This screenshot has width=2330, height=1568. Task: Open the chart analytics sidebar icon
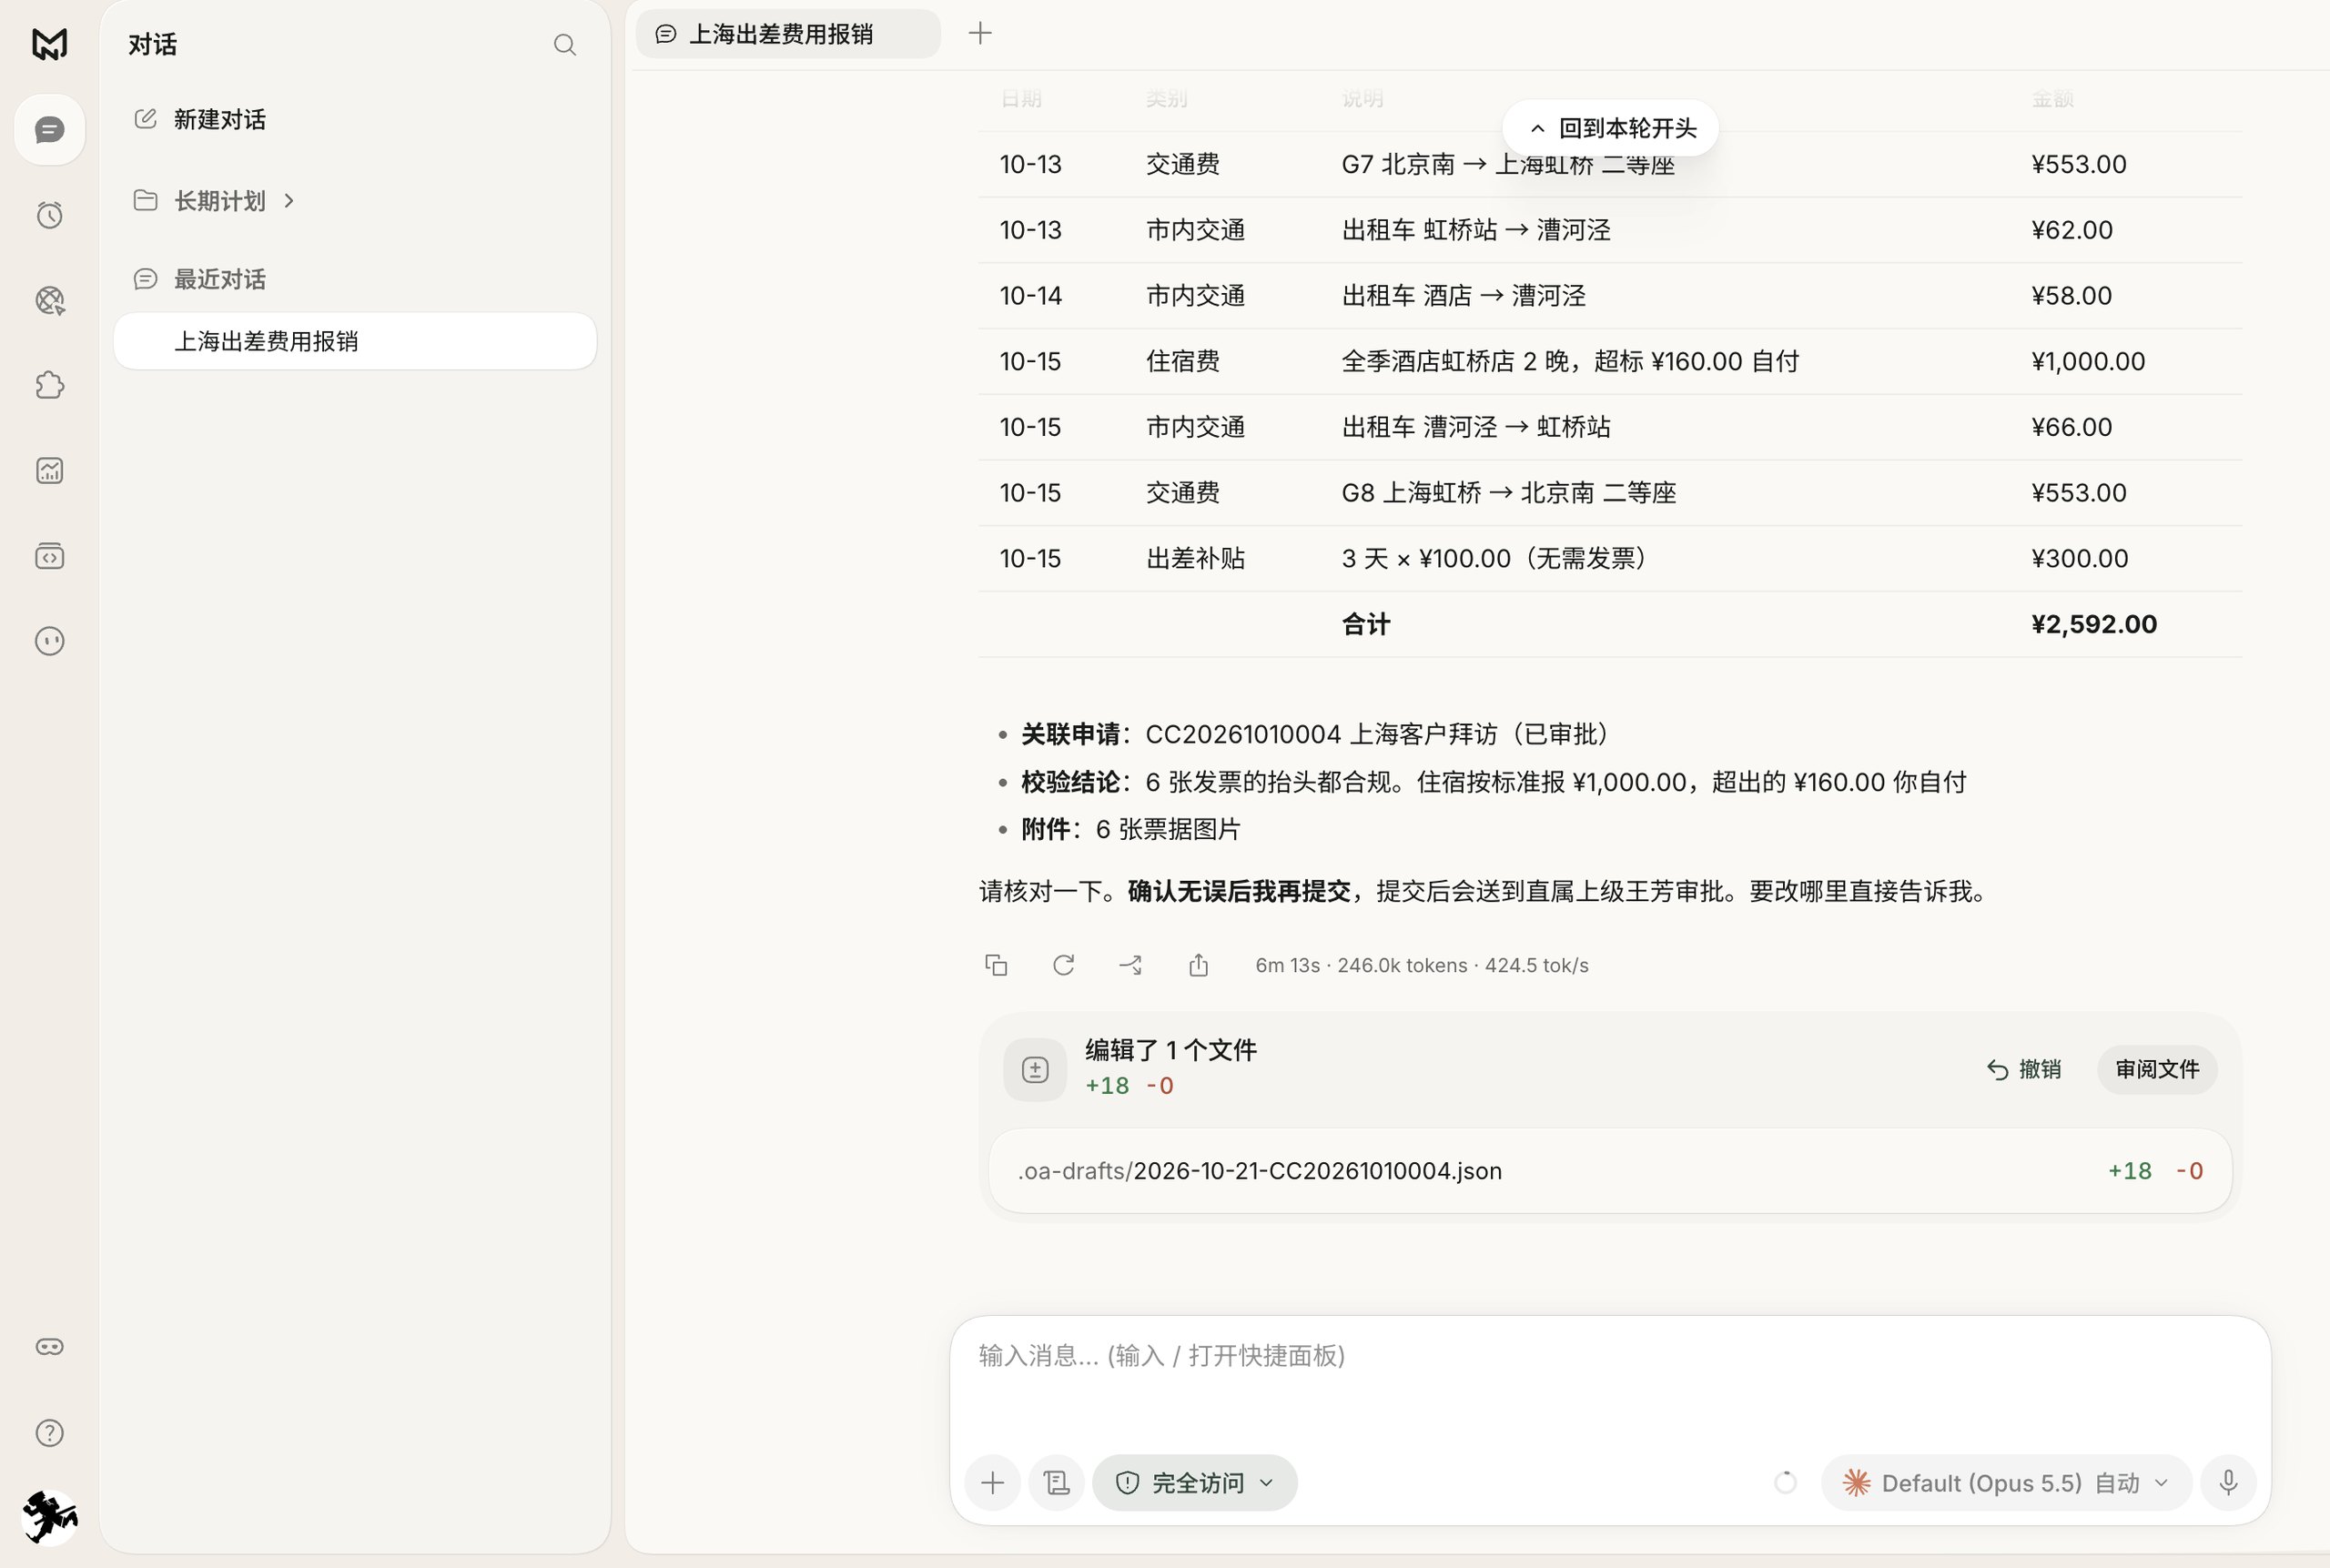[x=49, y=470]
